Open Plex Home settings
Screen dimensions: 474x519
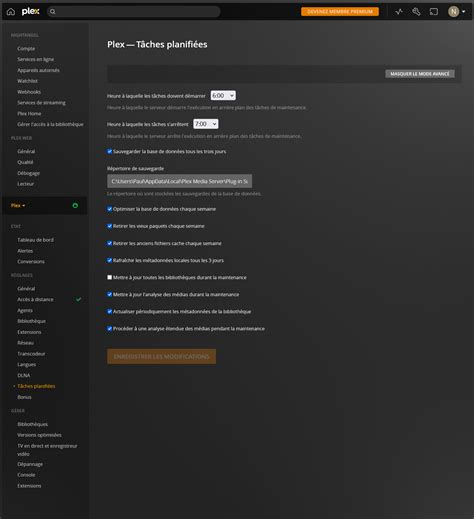[x=29, y=113]
